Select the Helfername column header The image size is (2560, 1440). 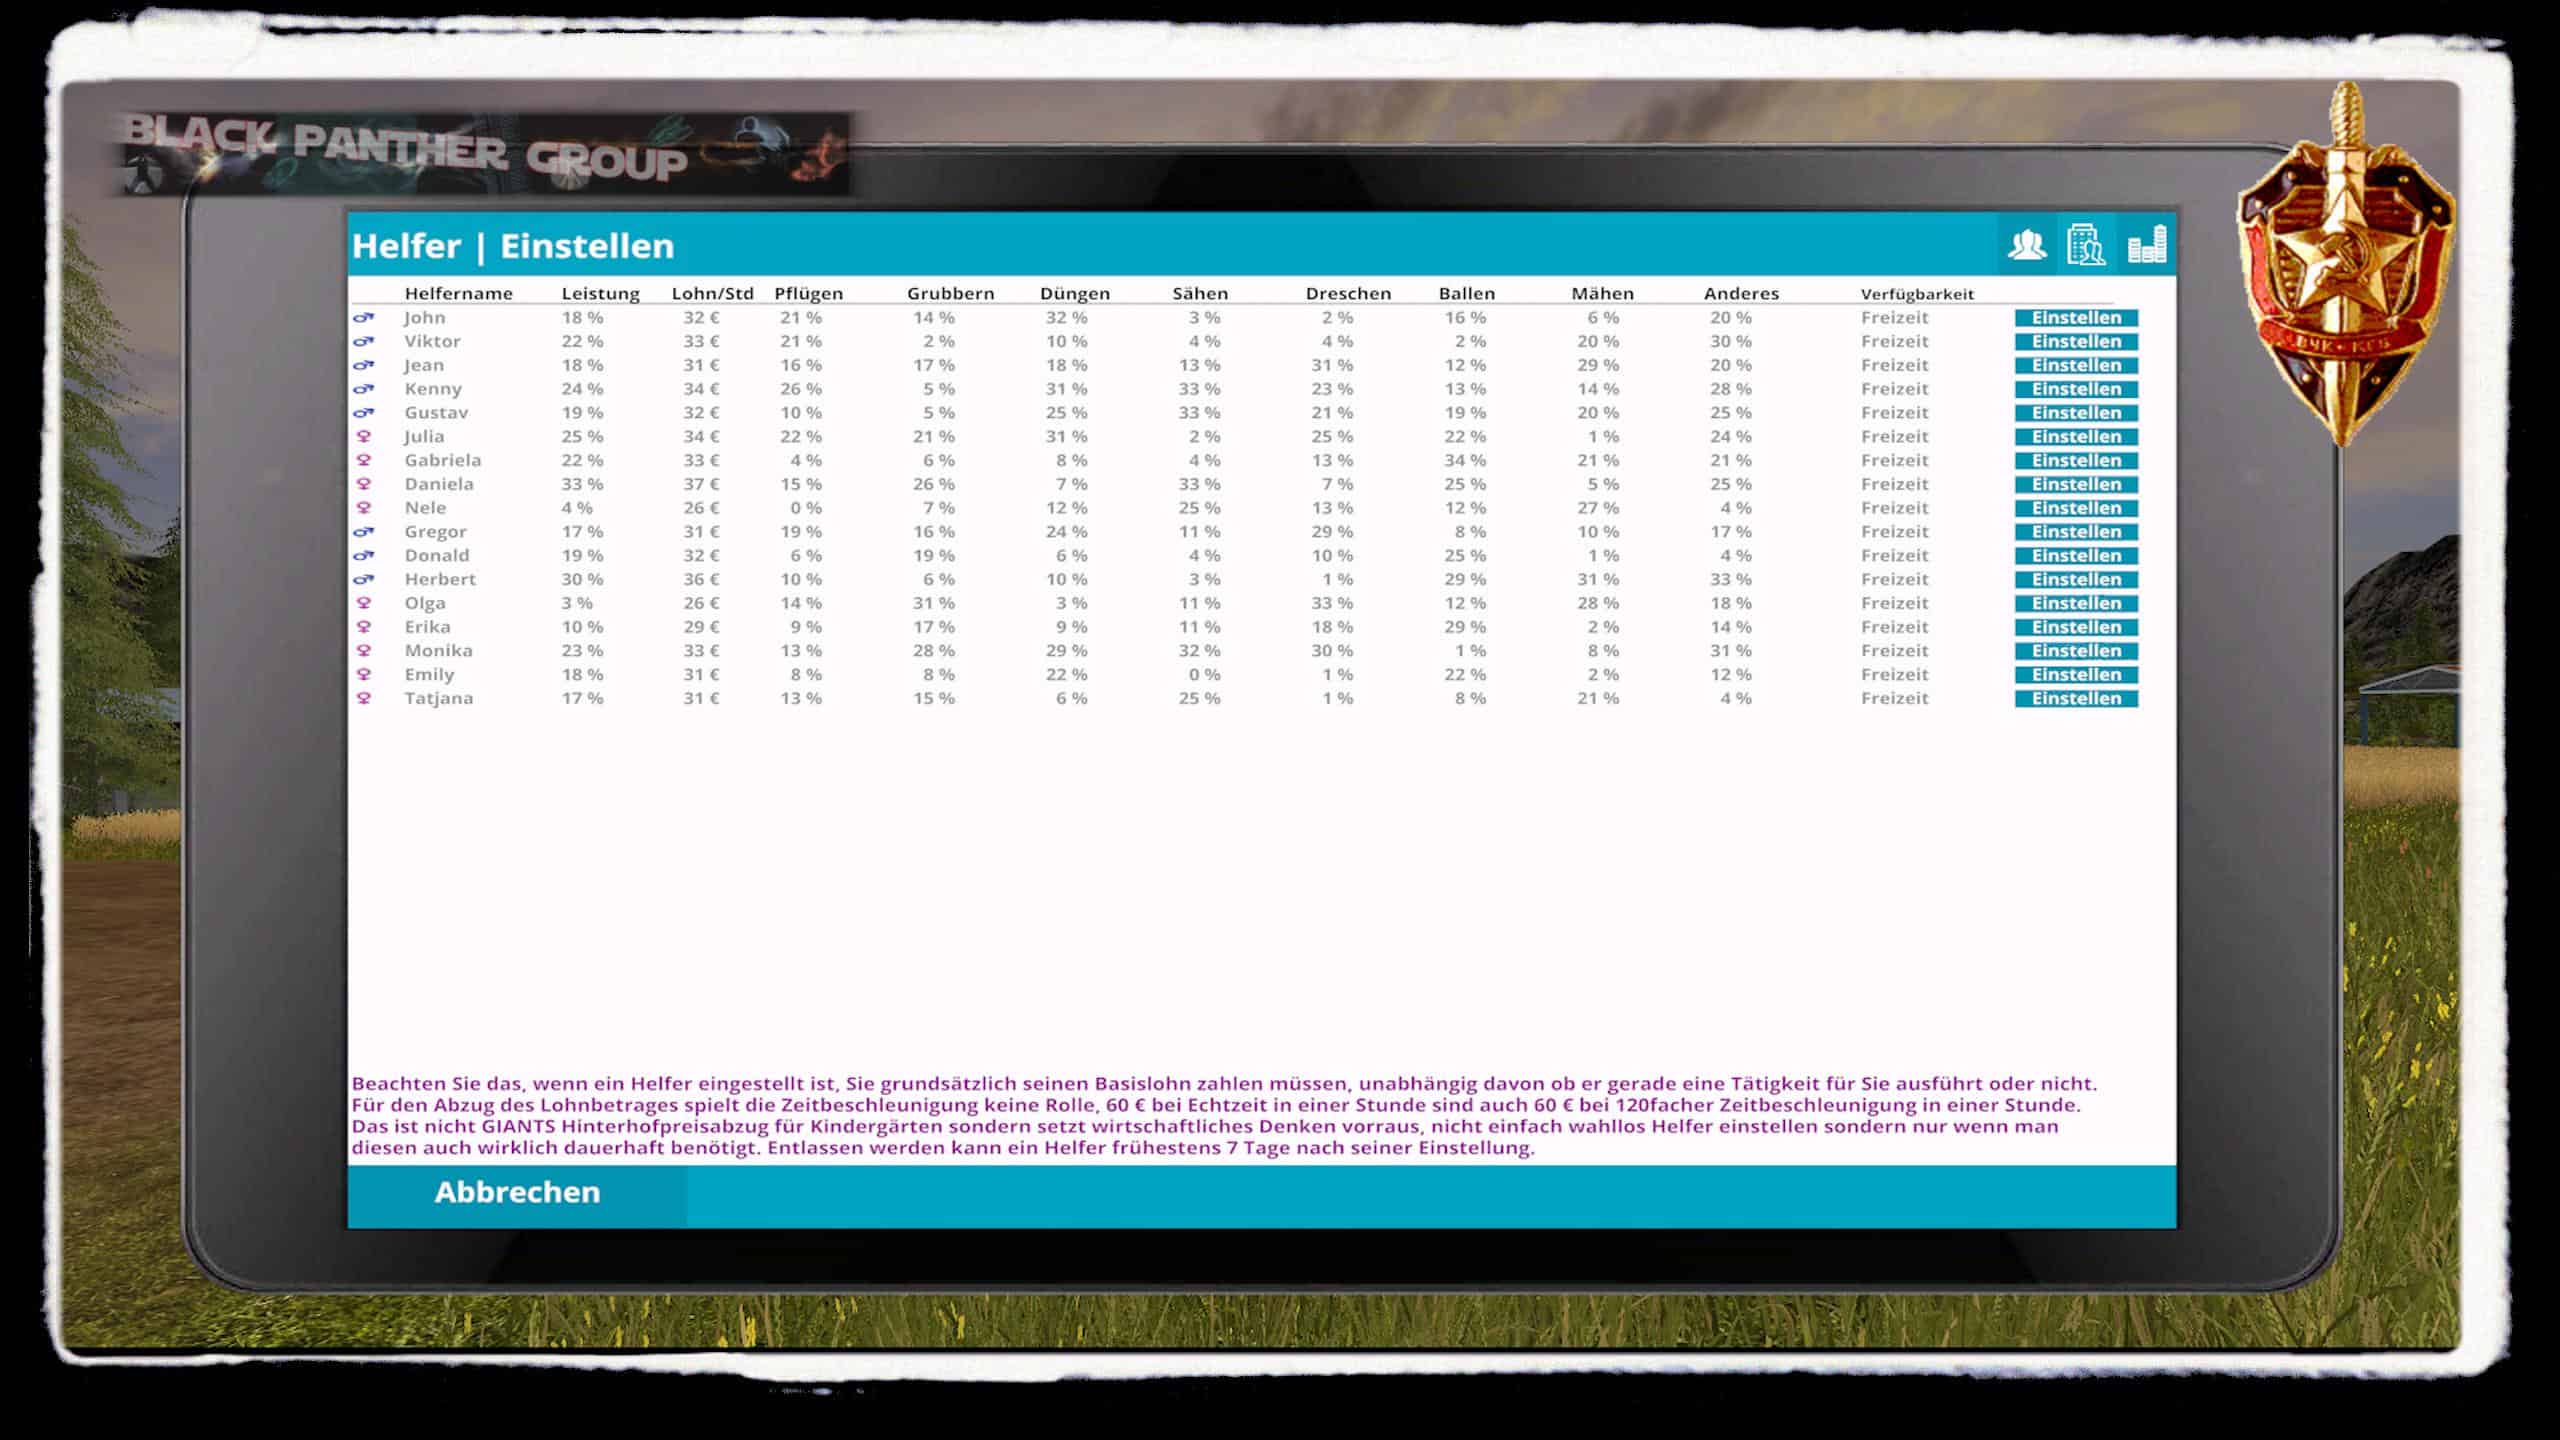[x=458, y=294]
